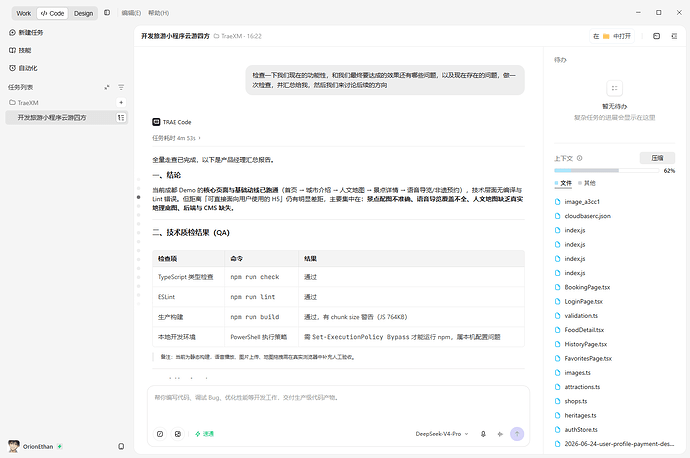The image size is (690, 458).
Task: Switch to the Work mode tab
Action: pyautogui.click(x=24, y=13)
